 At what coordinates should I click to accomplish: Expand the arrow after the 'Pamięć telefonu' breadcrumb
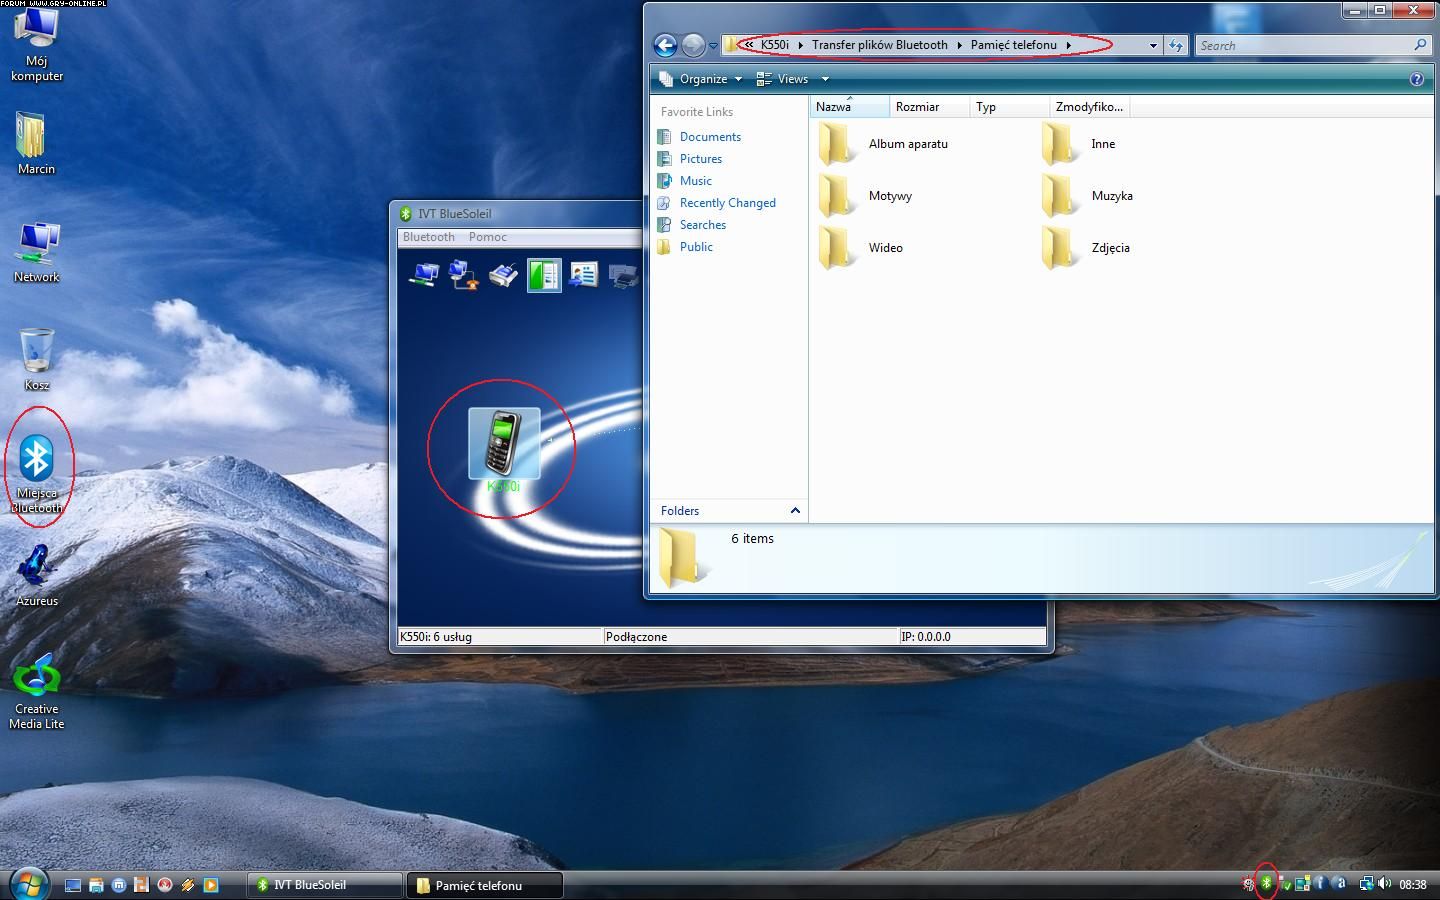[1068, 45]
